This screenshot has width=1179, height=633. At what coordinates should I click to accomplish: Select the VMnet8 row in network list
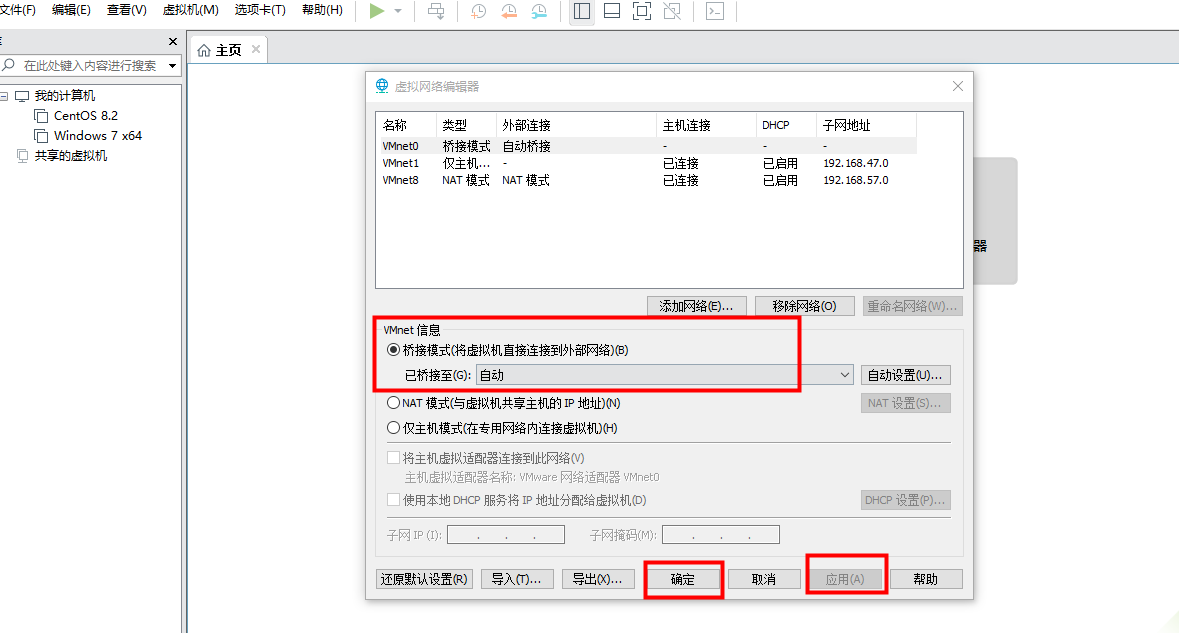pyautogui.click(x=646, y=180)
